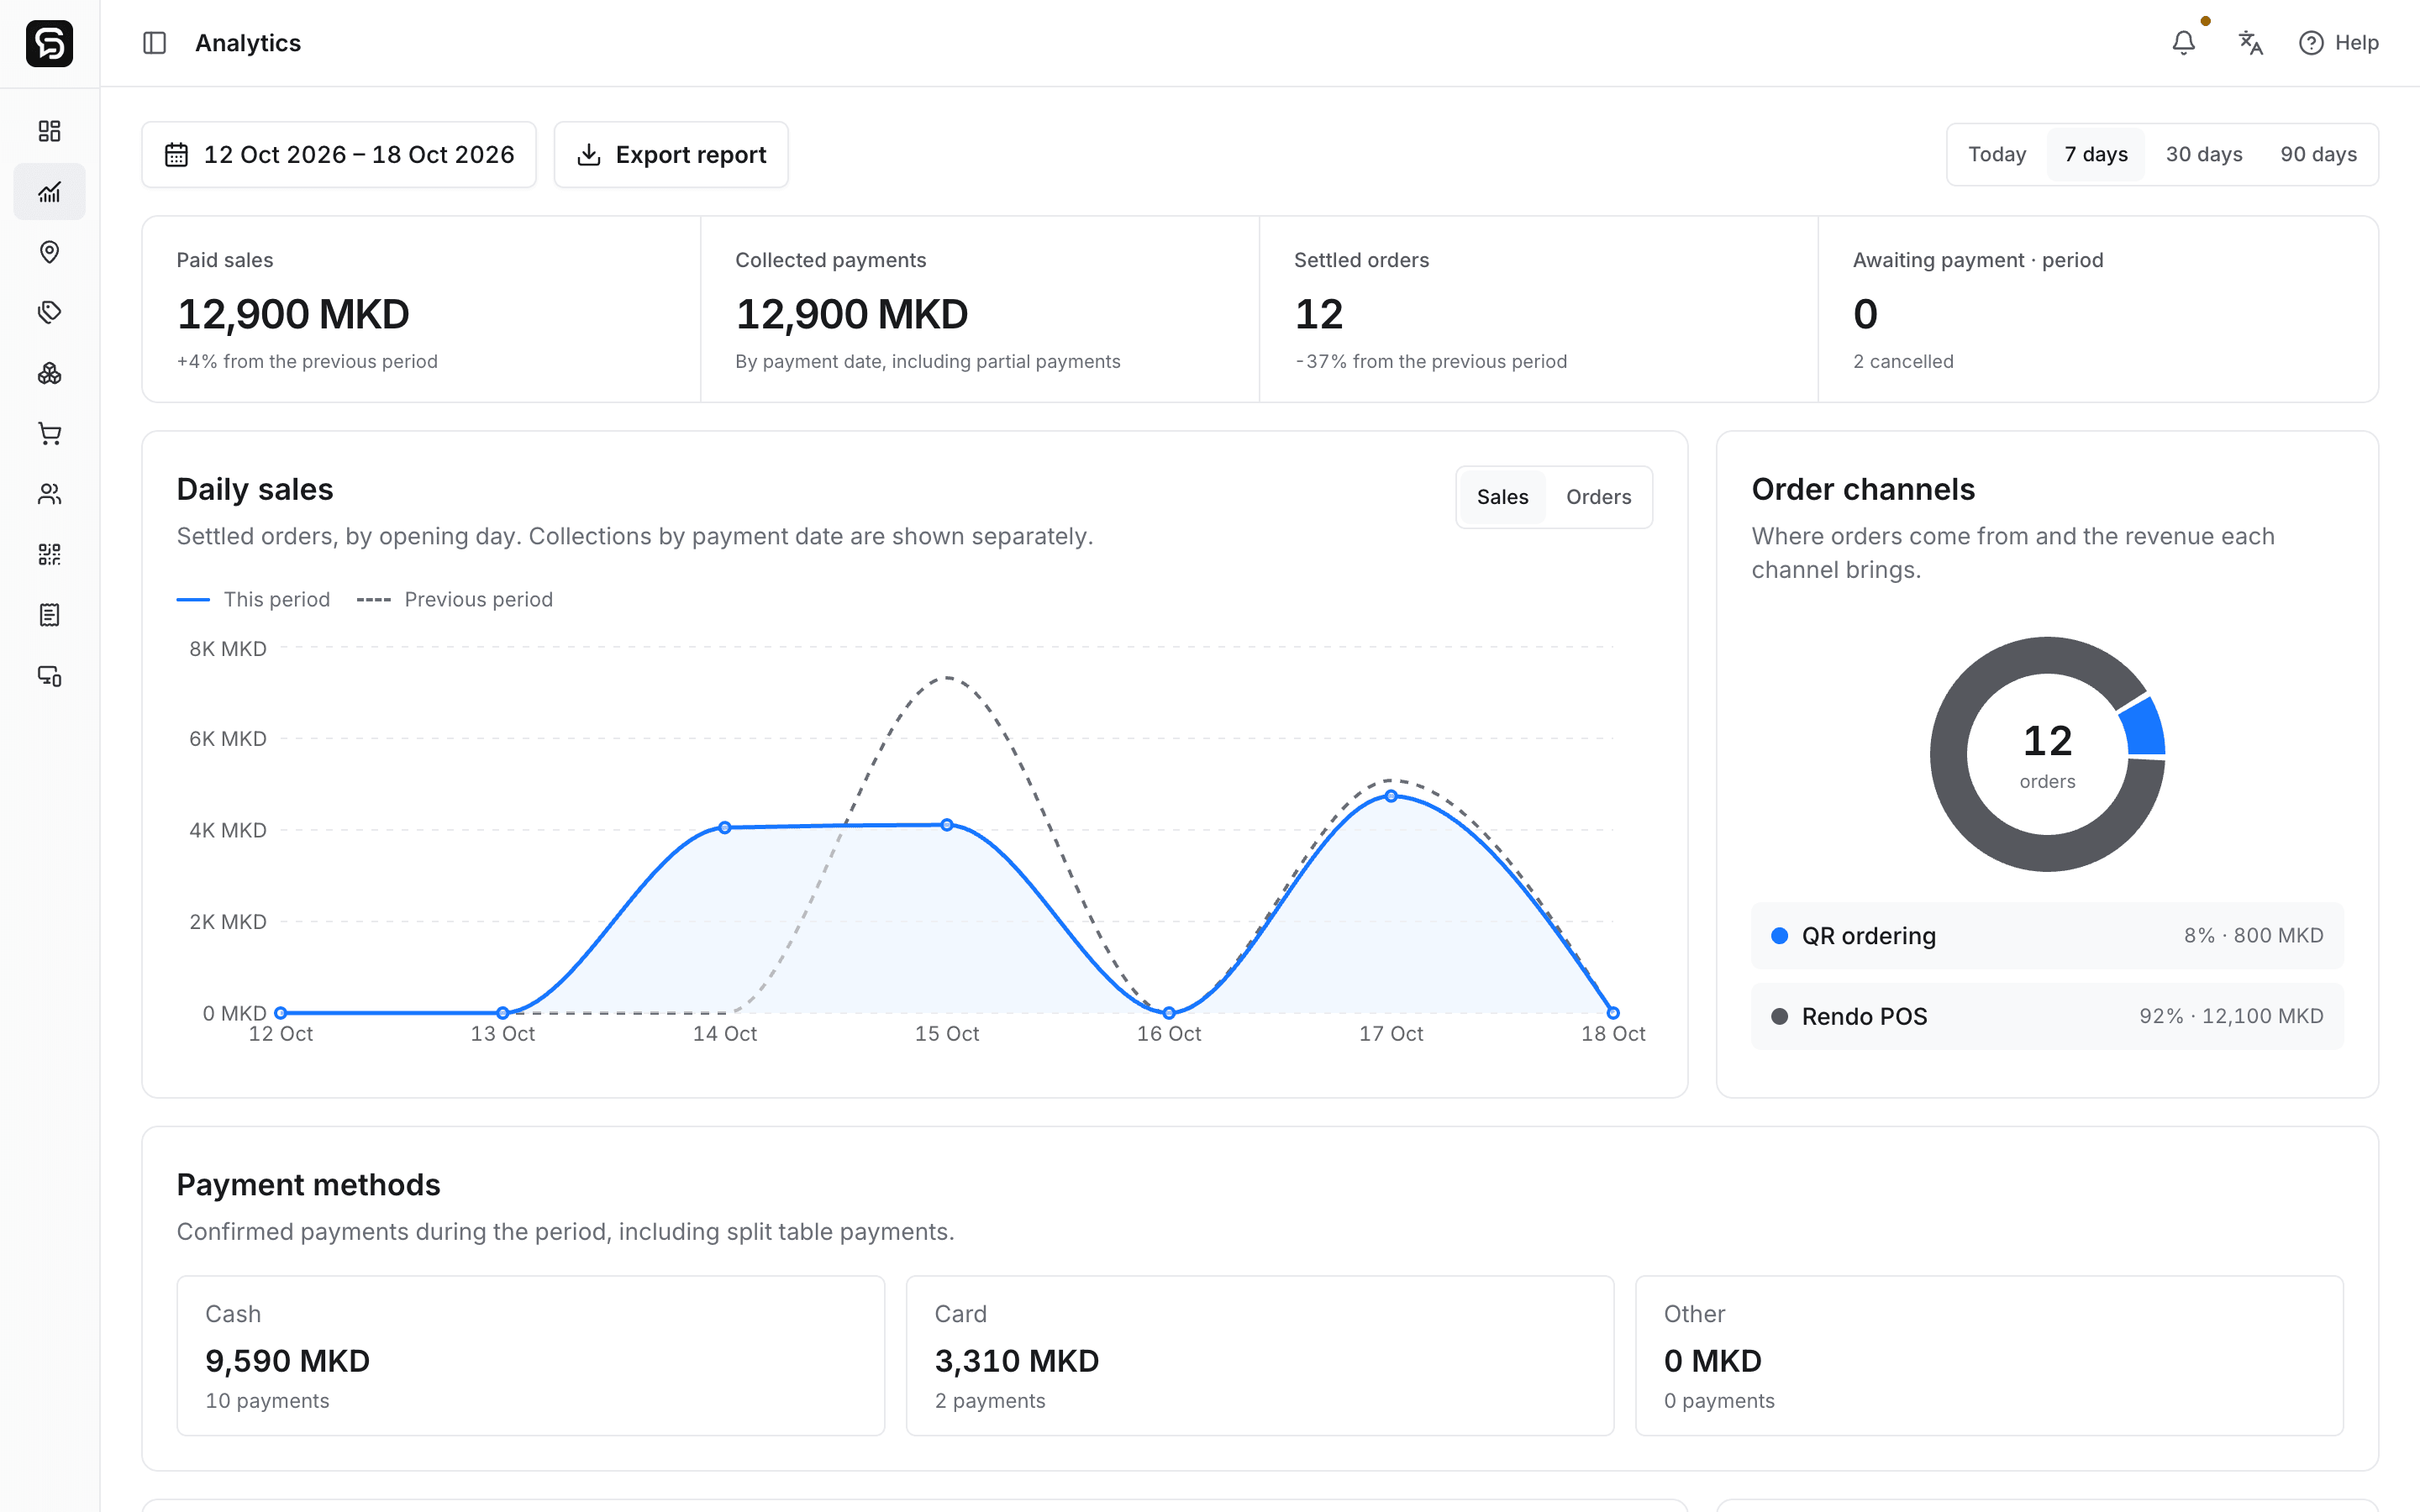The image size is (2420, 1512).
Task: Click Export report button
Action: click(671, 155)
